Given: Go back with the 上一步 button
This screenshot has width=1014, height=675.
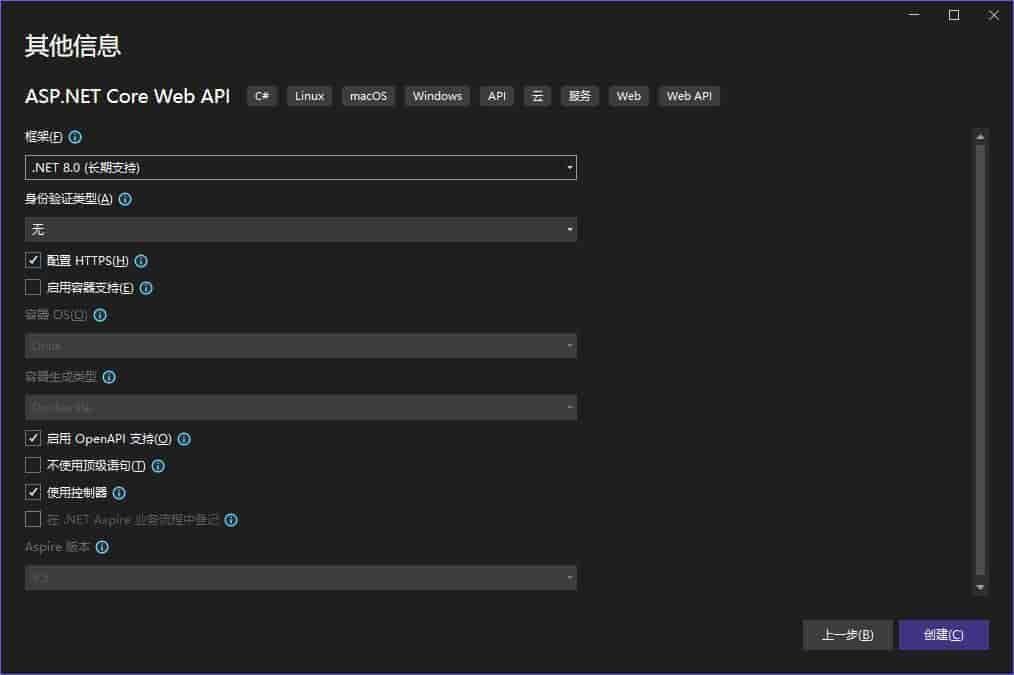Looking at the screenshot, I should tap(848, 635).
